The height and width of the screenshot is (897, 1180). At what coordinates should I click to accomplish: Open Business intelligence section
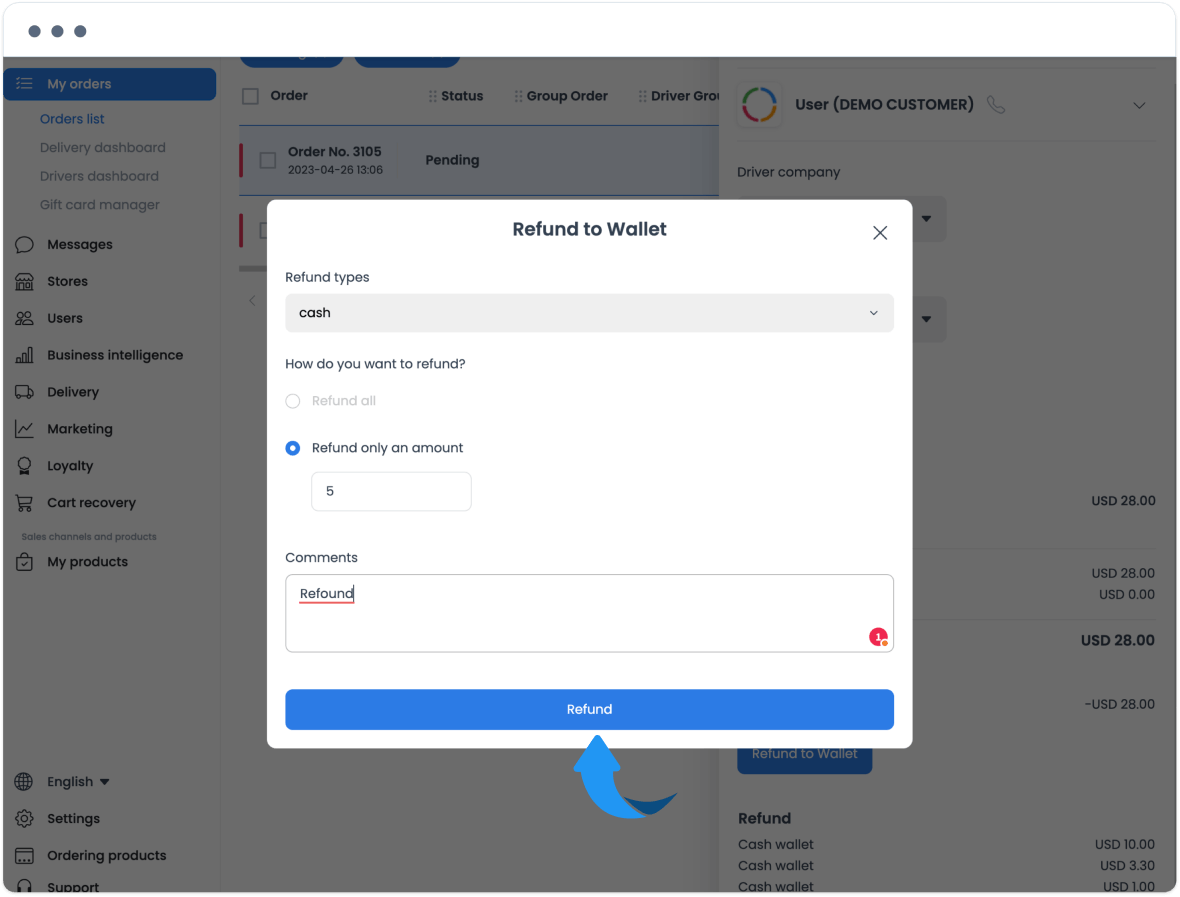coord(115,355)
